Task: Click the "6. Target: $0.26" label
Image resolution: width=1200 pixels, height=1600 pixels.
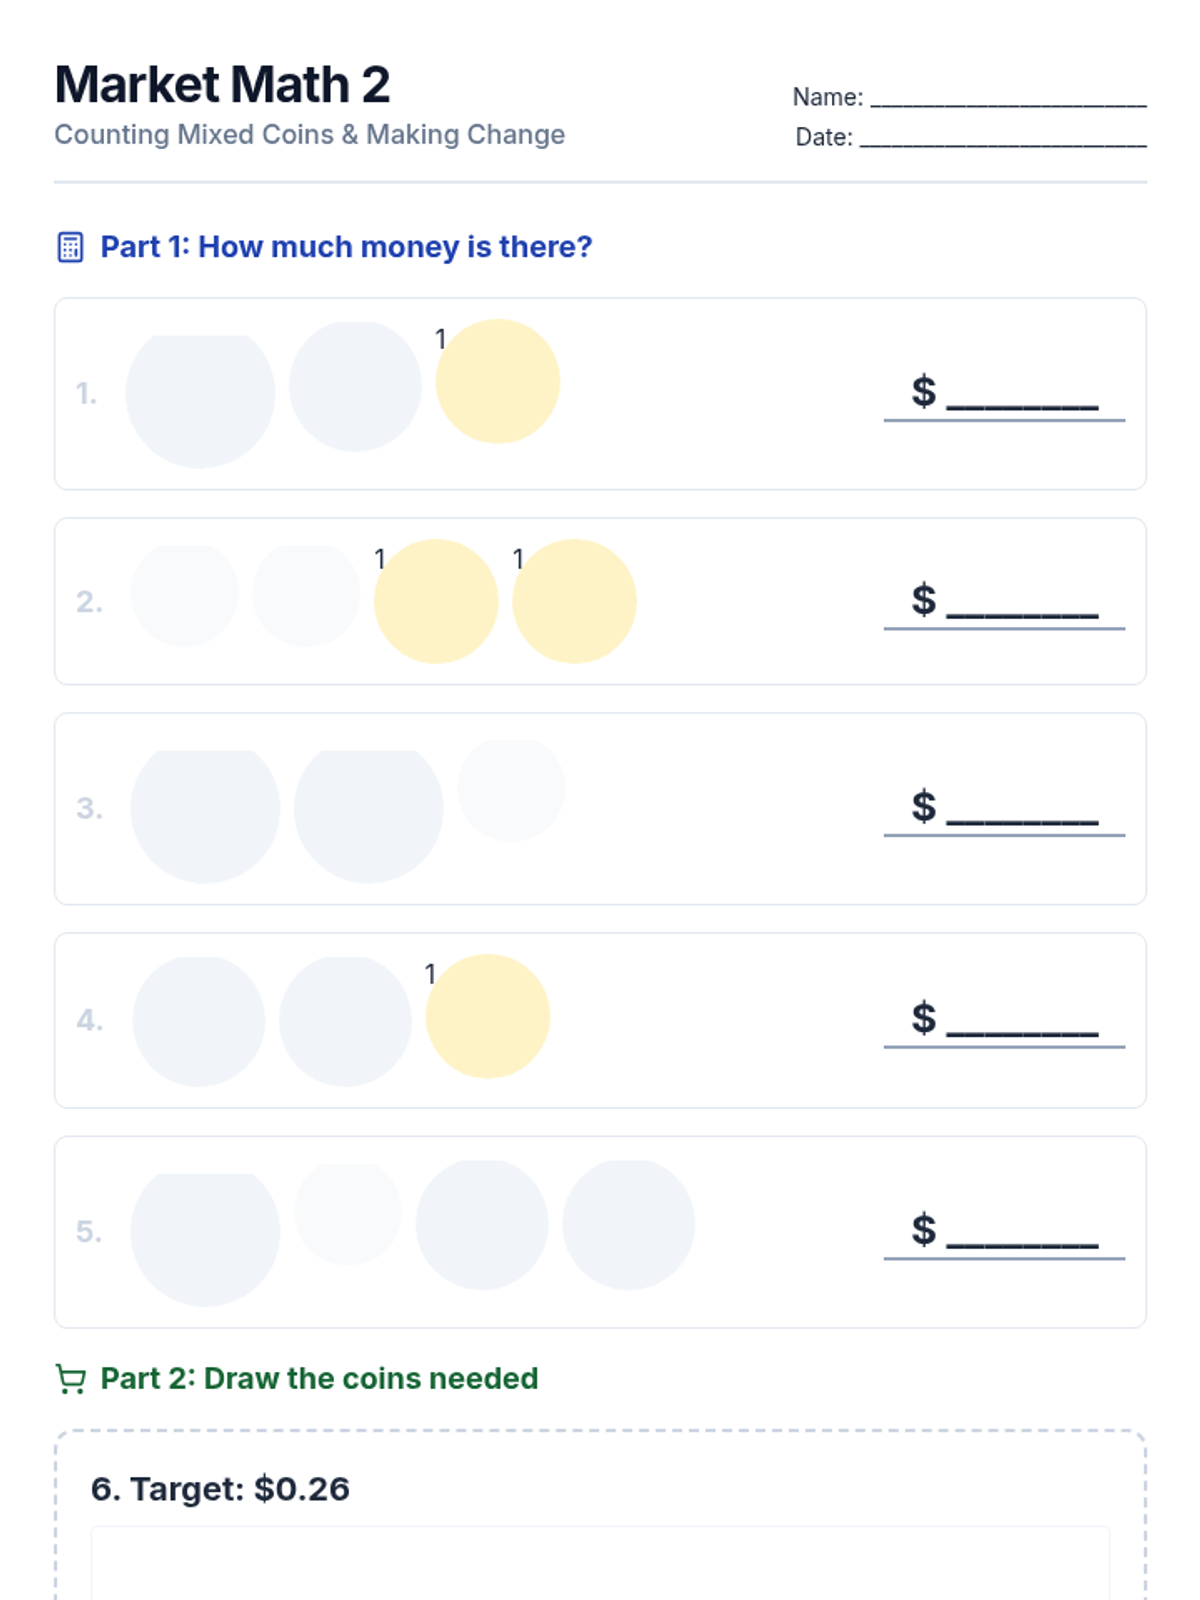Action: coord(220,1489)
